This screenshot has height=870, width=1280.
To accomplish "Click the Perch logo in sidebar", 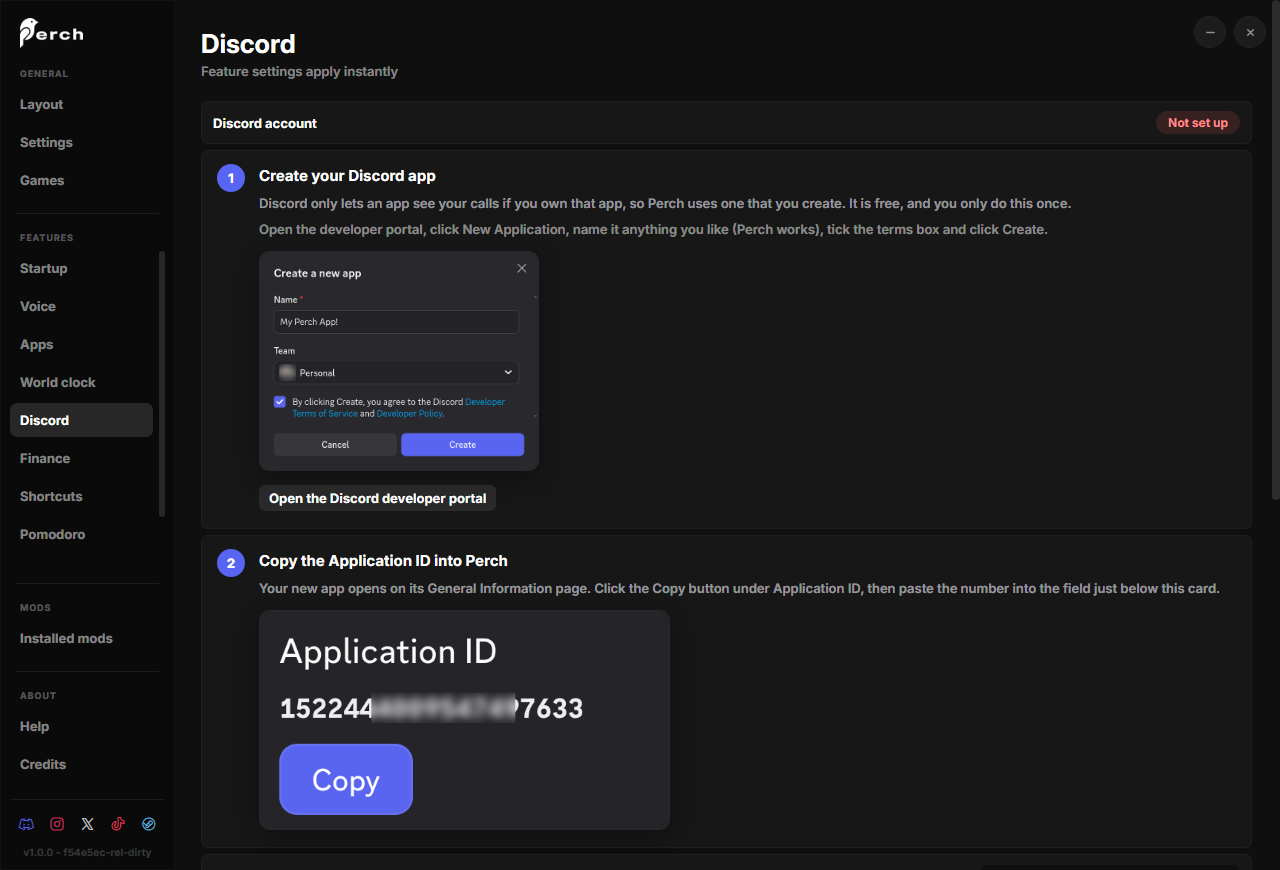I will 52,33.
